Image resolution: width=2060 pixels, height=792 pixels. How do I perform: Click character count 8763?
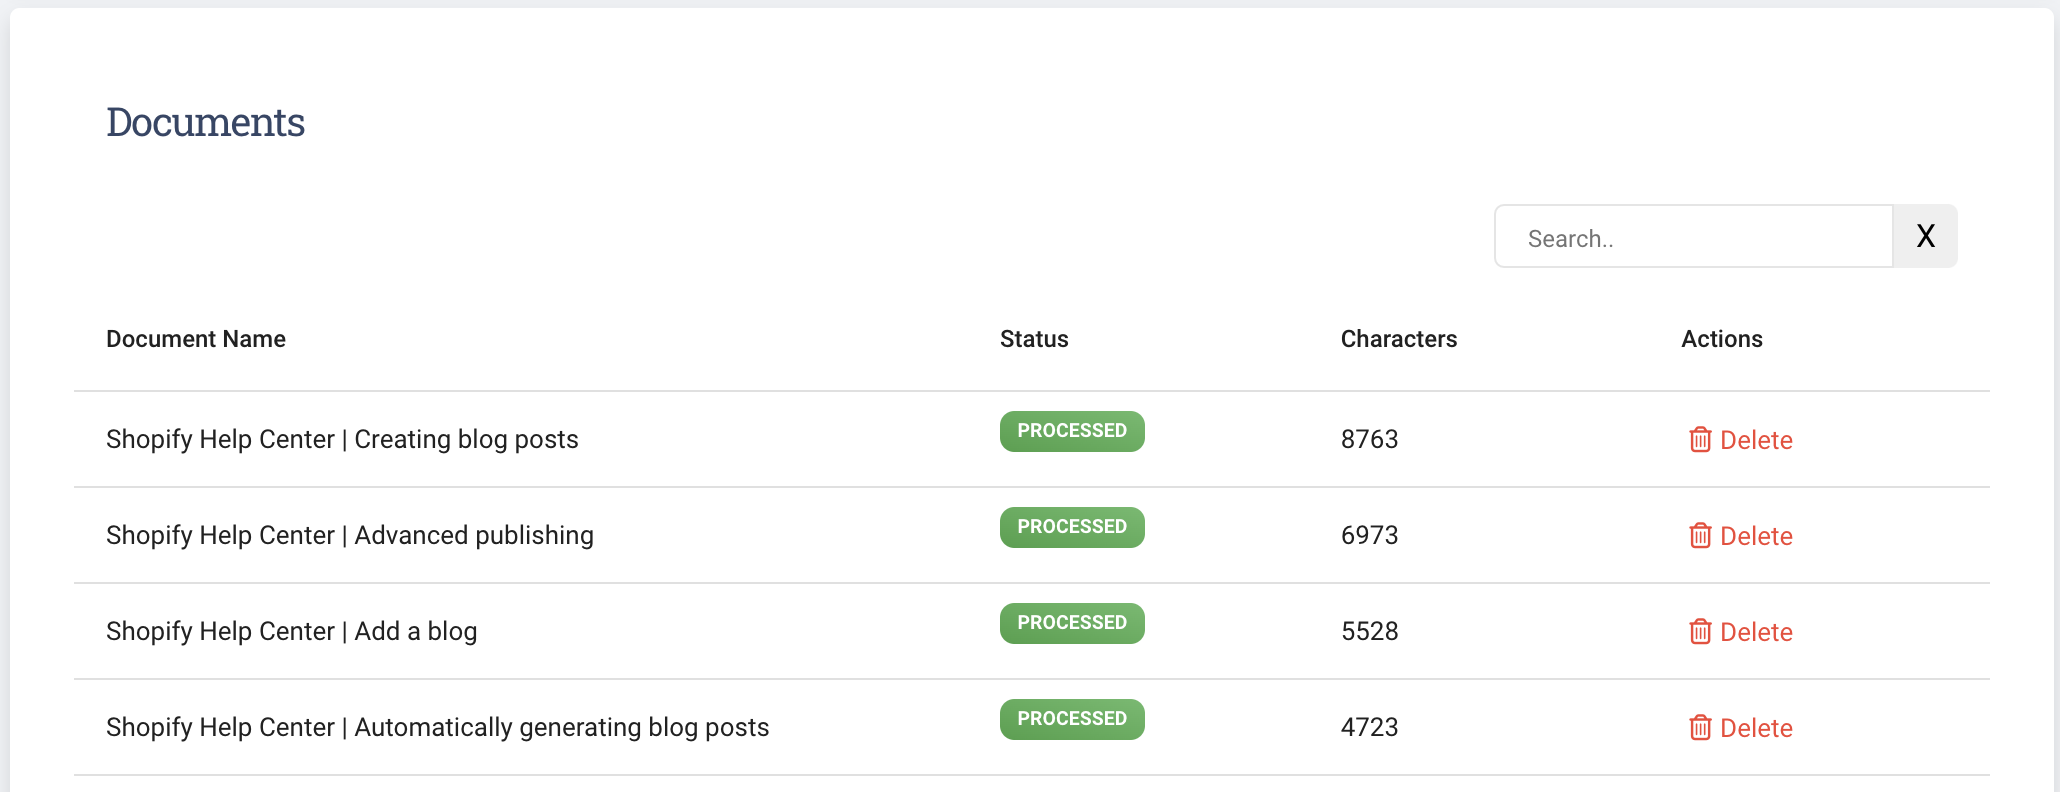pos(1370,439)
